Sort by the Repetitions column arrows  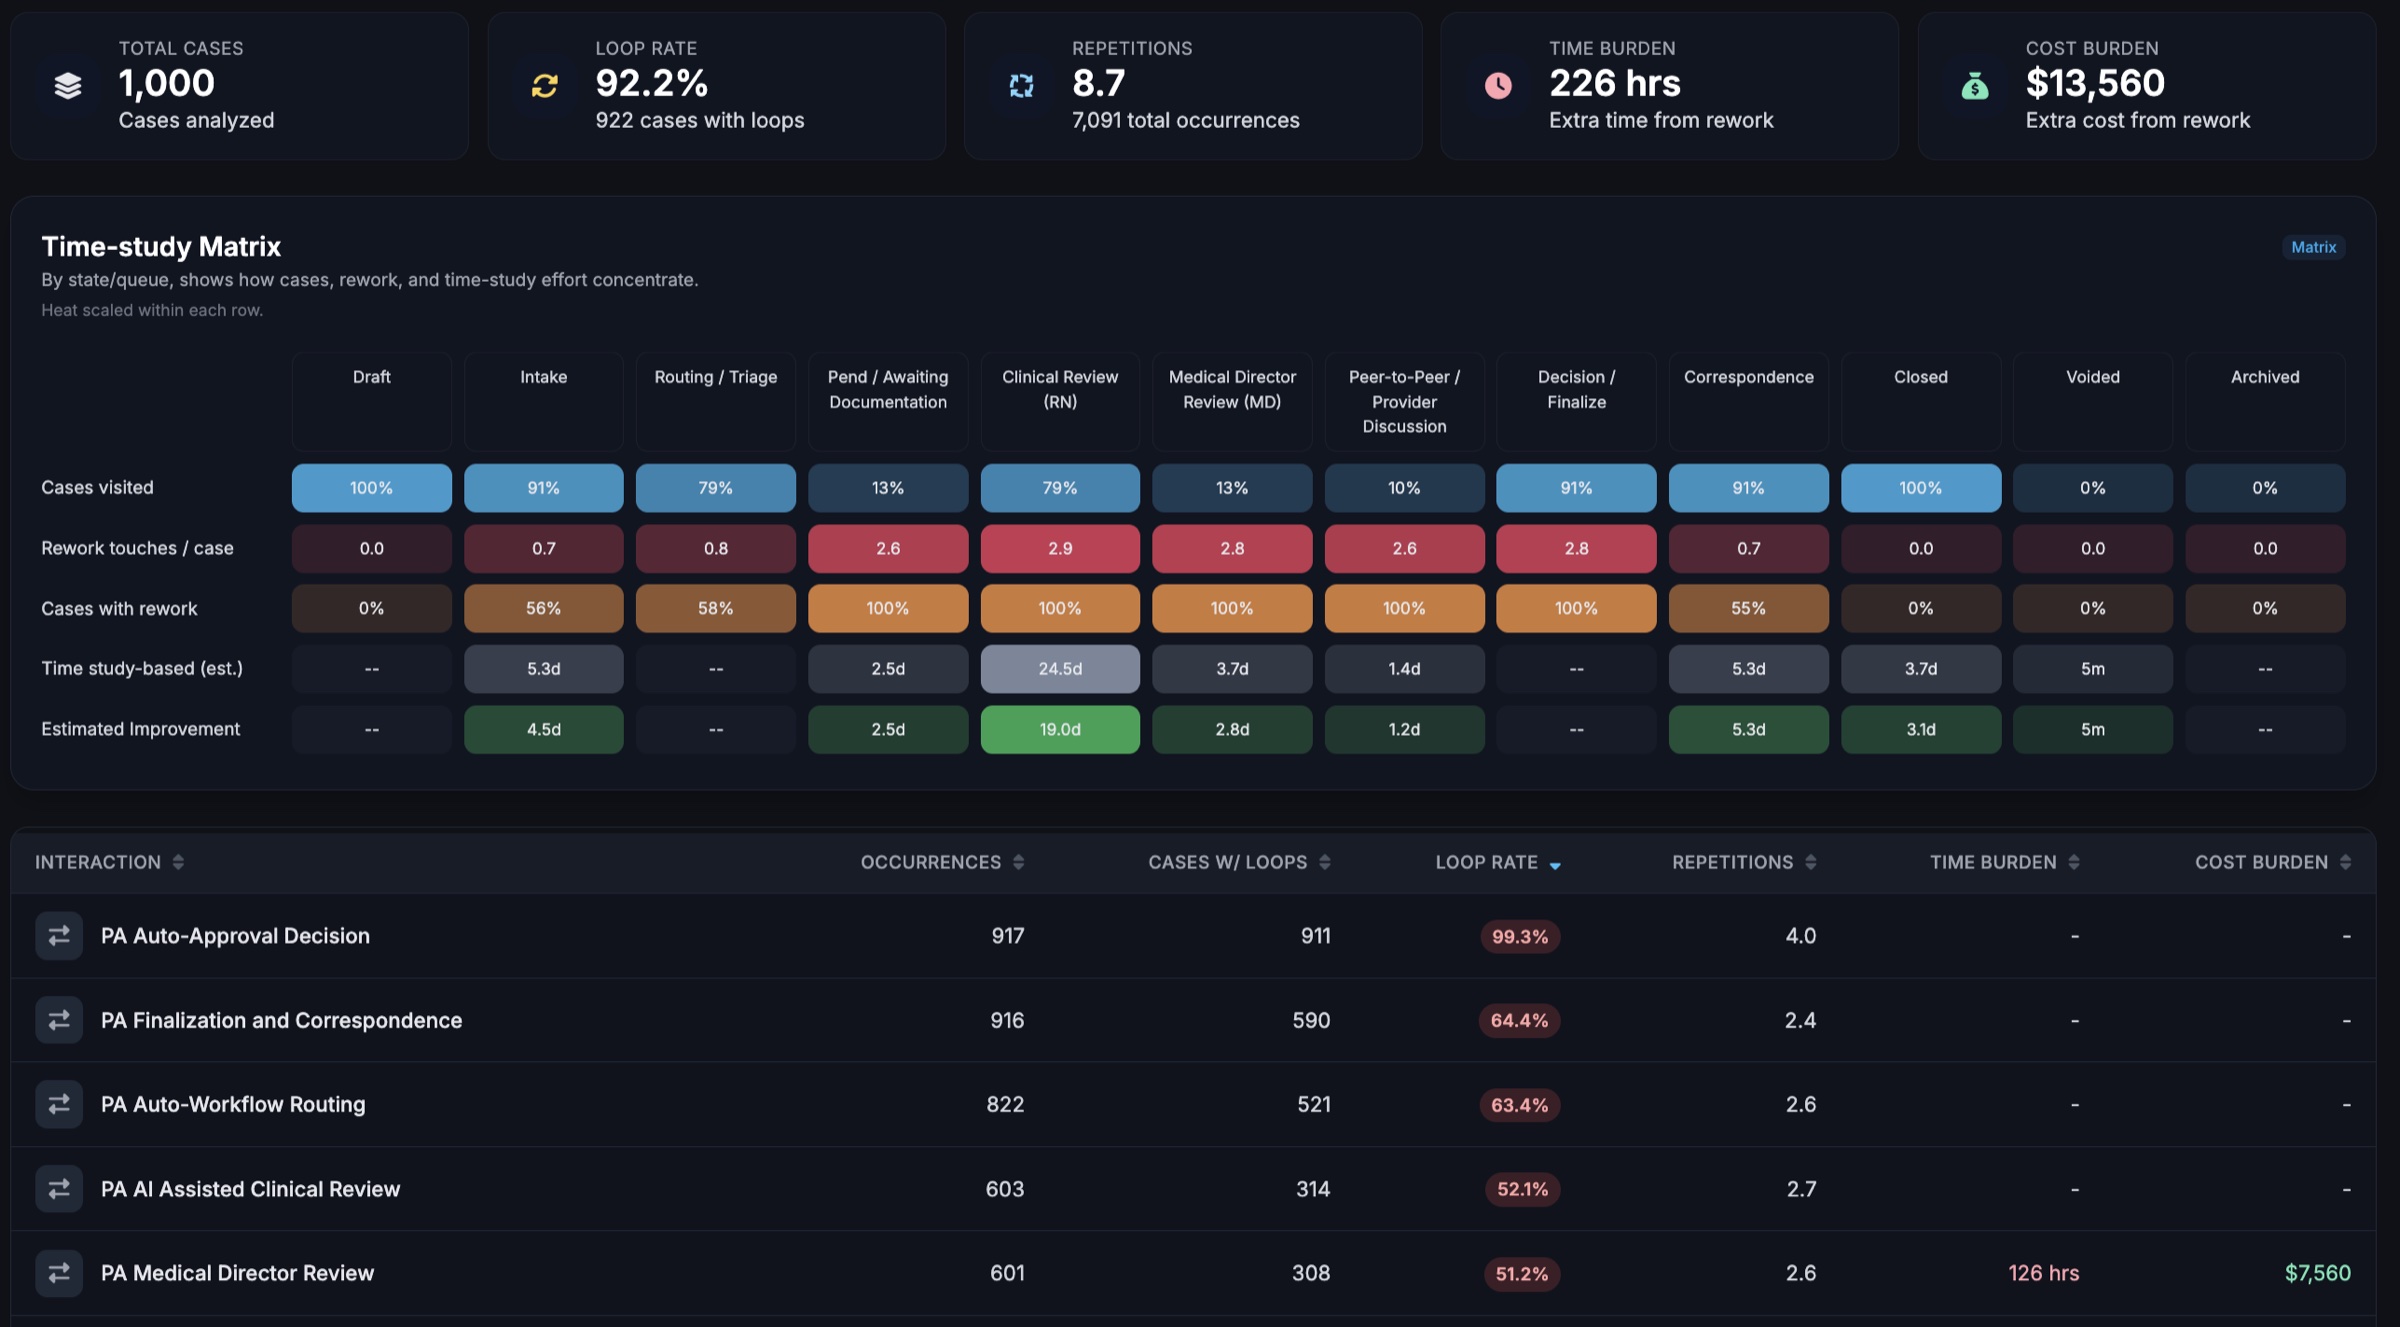click(x=1810, y=862)
